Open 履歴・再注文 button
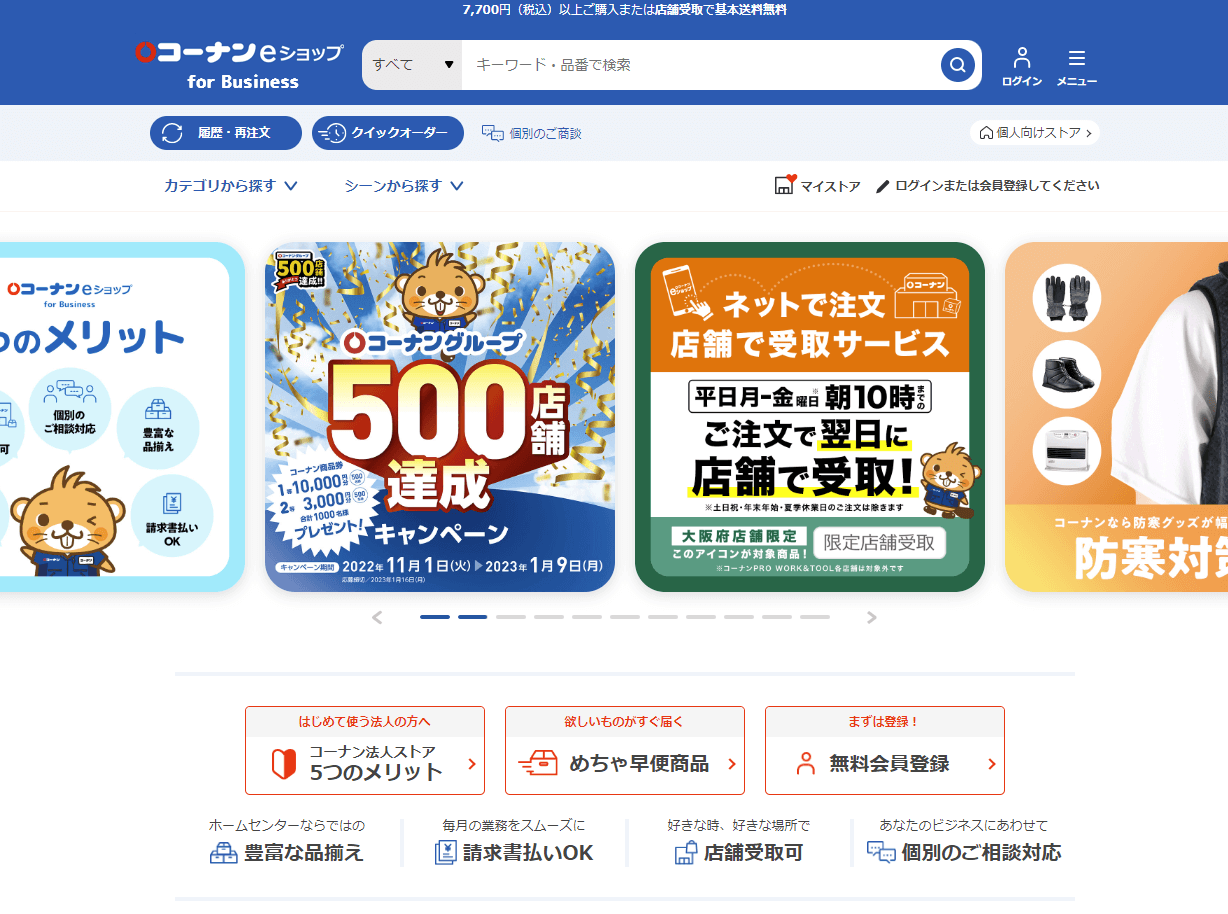Screen dimensions: 1228x914 point(226,133)
